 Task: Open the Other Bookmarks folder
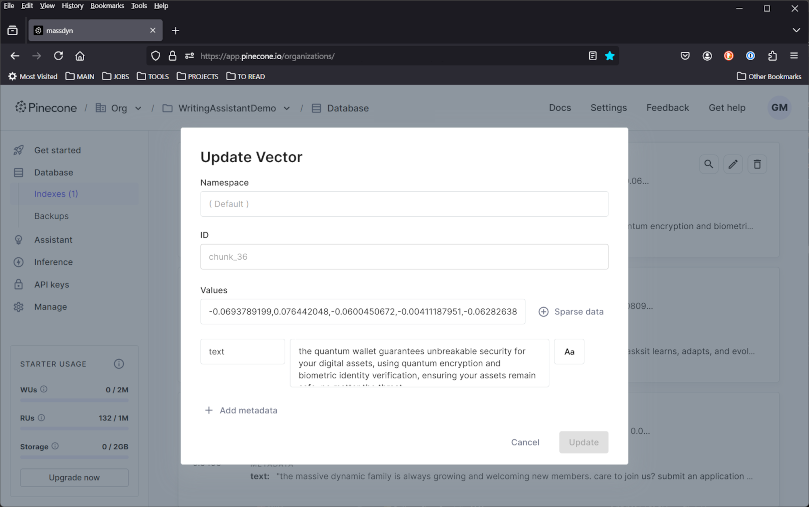click(x=769, y=76)
